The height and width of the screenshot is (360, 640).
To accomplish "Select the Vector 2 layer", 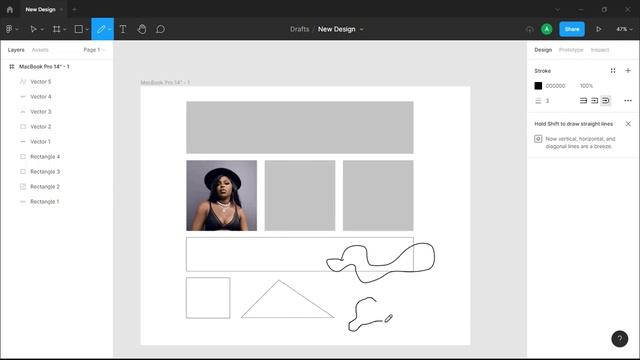I will (40, 127).
